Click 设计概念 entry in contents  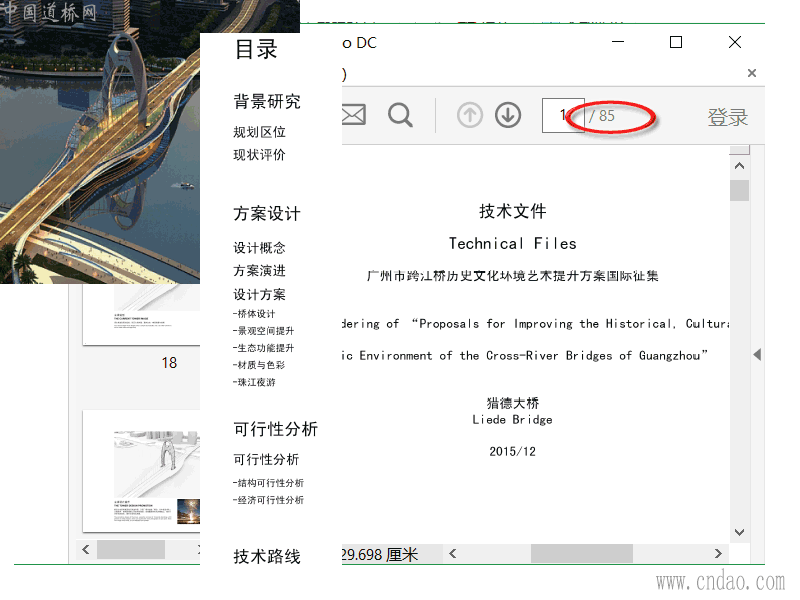(259, 248)
